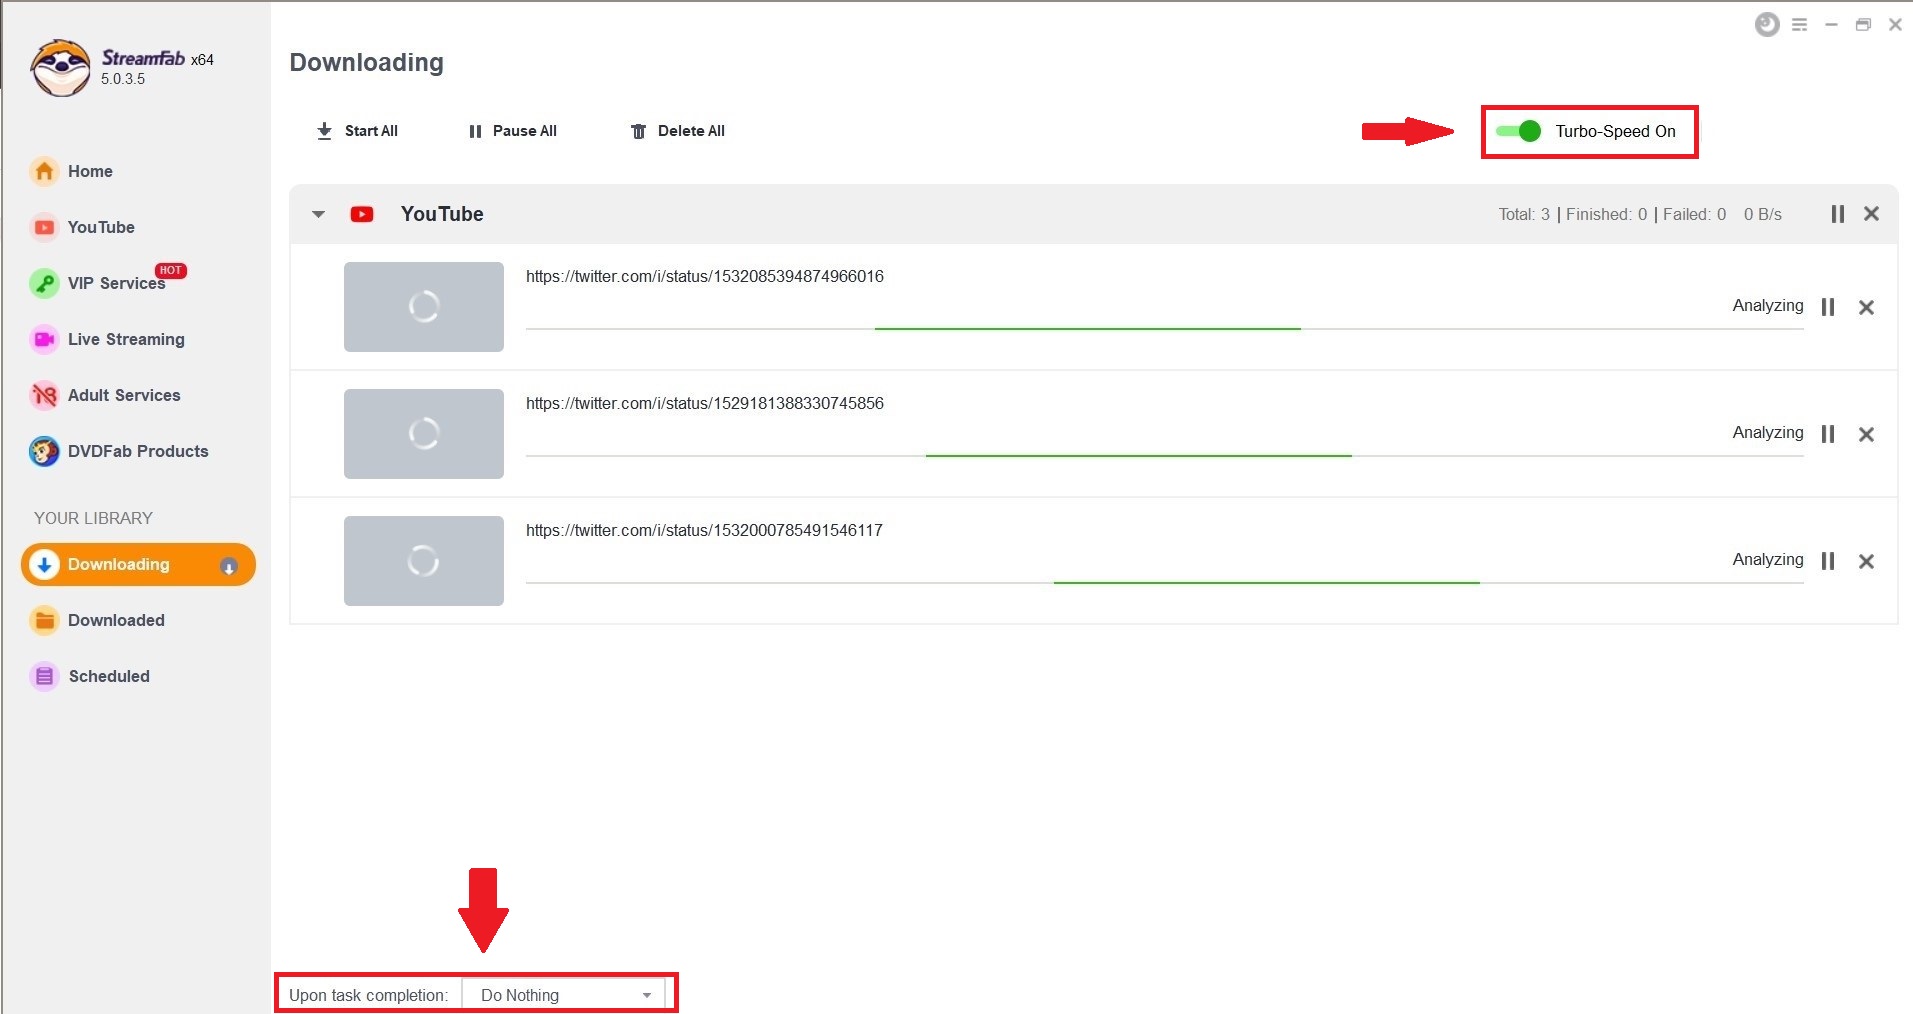Click the Total: 3 status text
Image resolution: width=1913 pixels, height=1014 pixels.
click(x=1524, y=214)
